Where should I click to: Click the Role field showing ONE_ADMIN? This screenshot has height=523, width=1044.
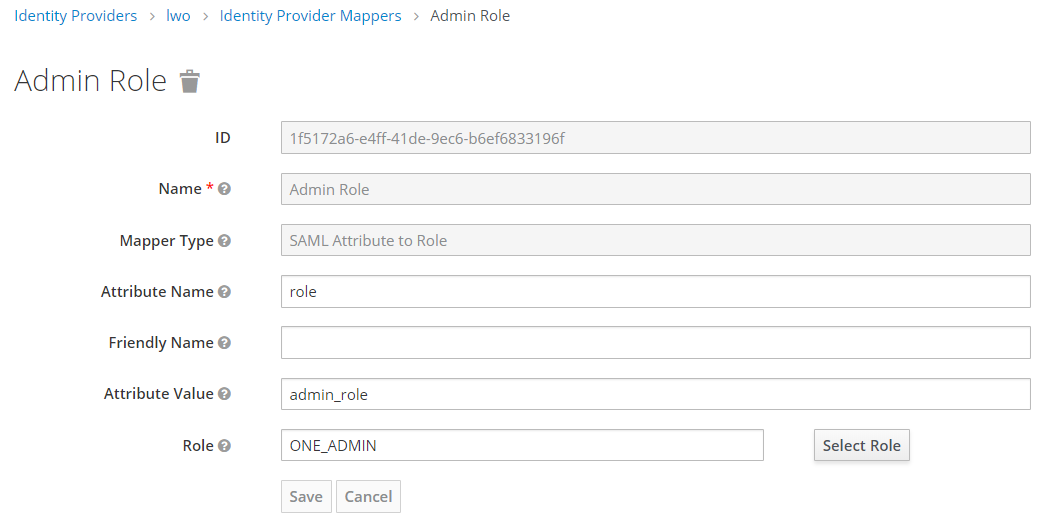[522, 446]
